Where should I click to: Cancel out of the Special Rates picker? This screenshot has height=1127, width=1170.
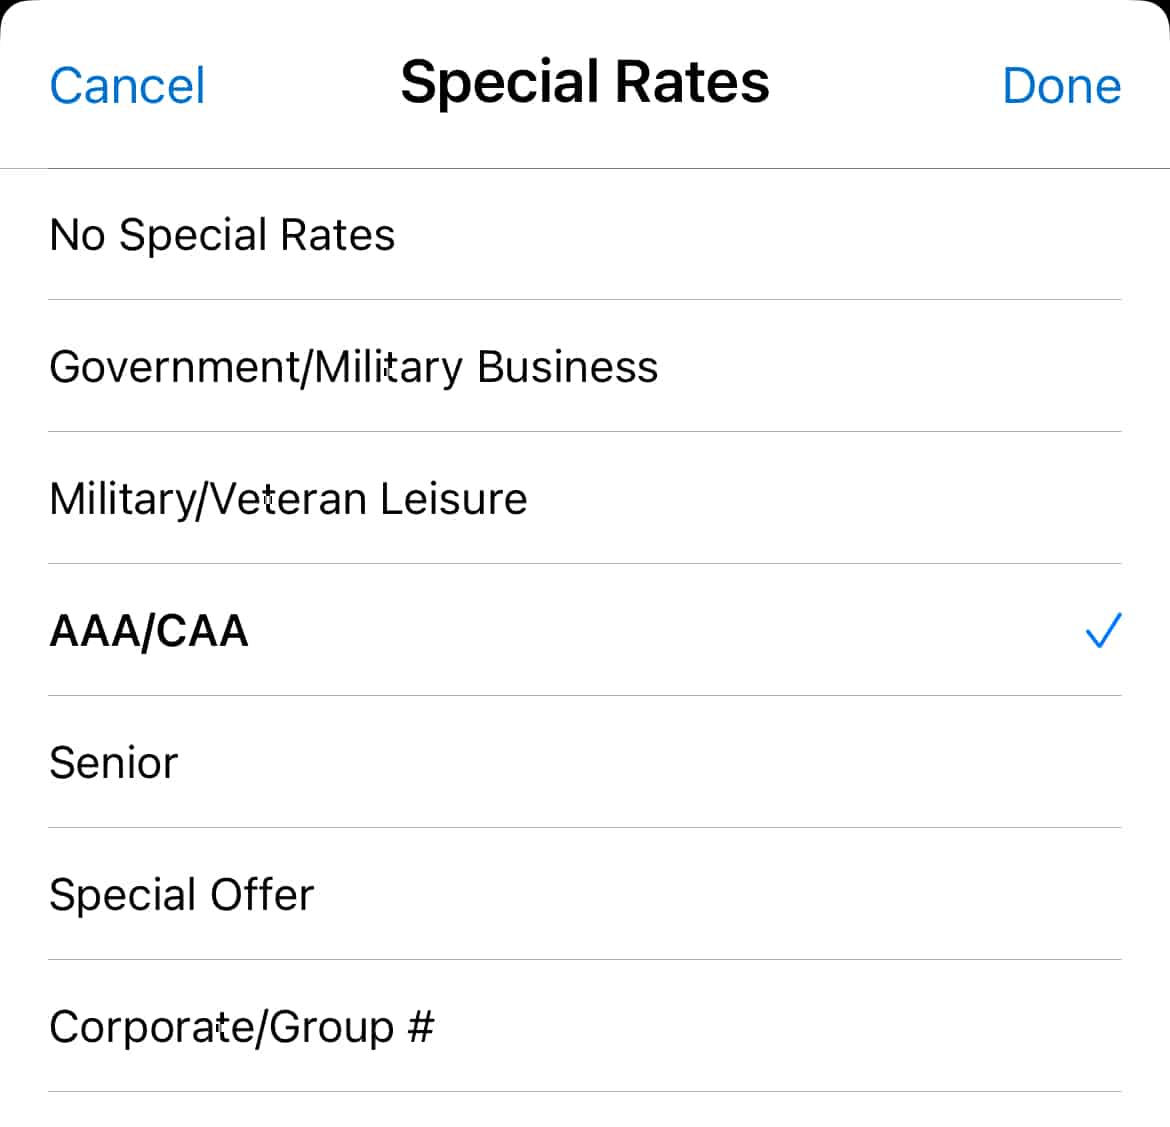[x=127, y=85]
